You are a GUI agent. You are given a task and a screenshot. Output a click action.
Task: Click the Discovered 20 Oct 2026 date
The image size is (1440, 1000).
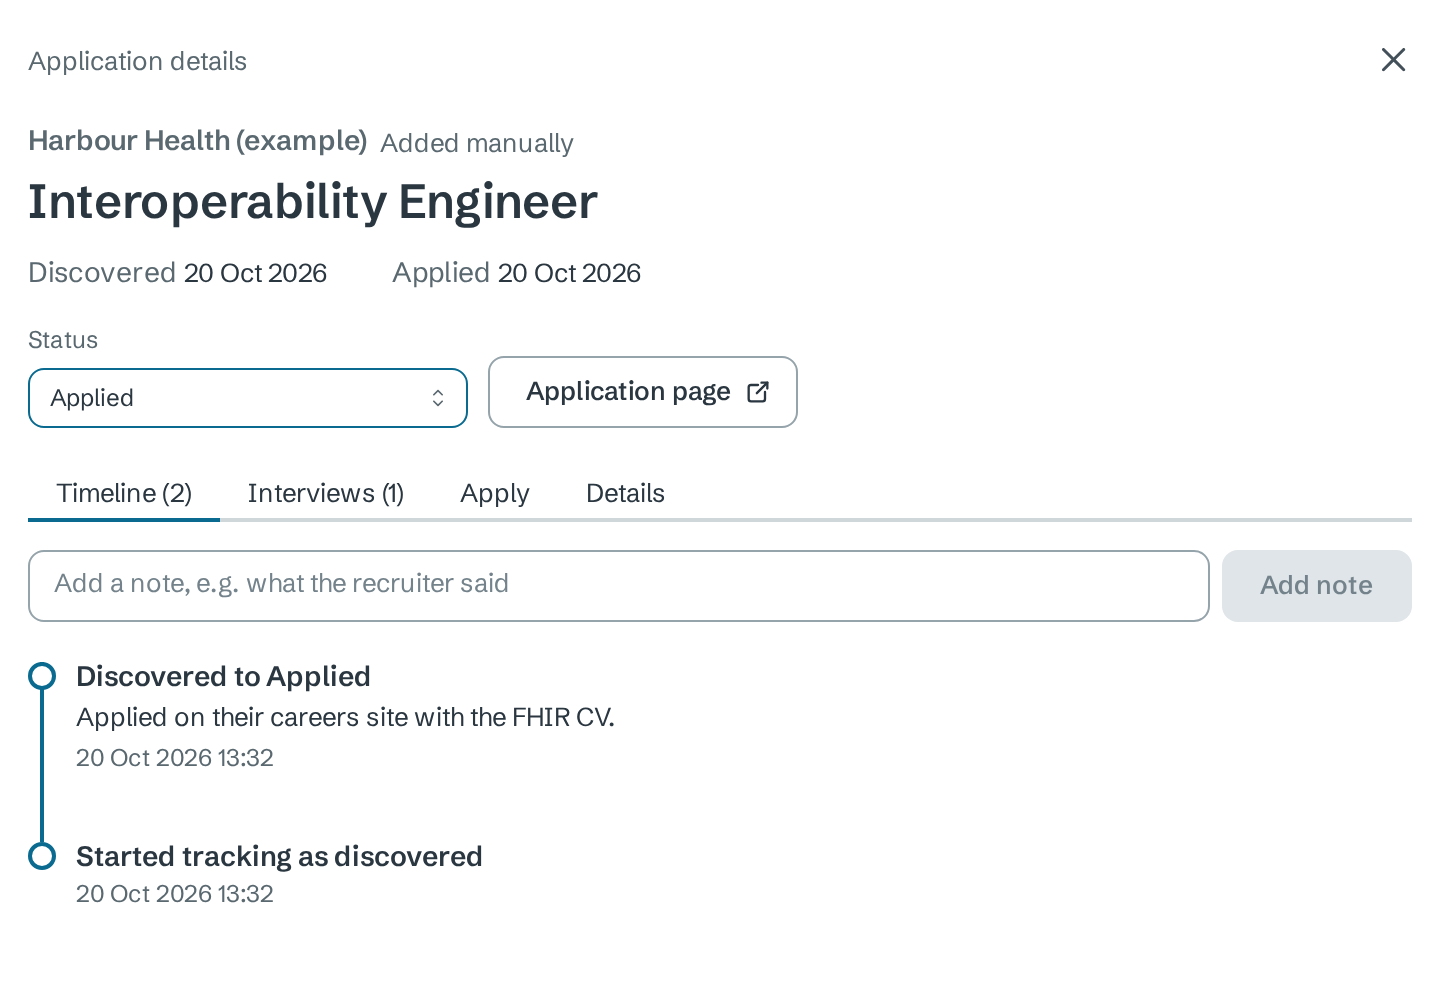[x=178, y=273]
